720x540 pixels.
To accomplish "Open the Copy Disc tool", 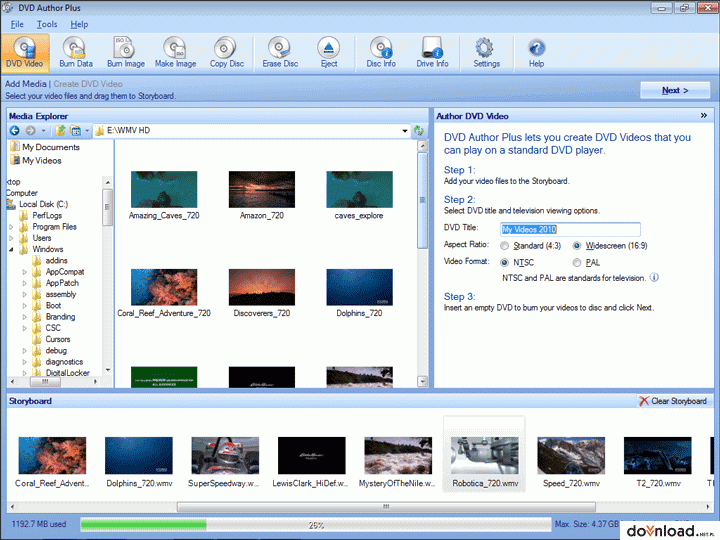I will pyautogui.click(x=226, y=52).
